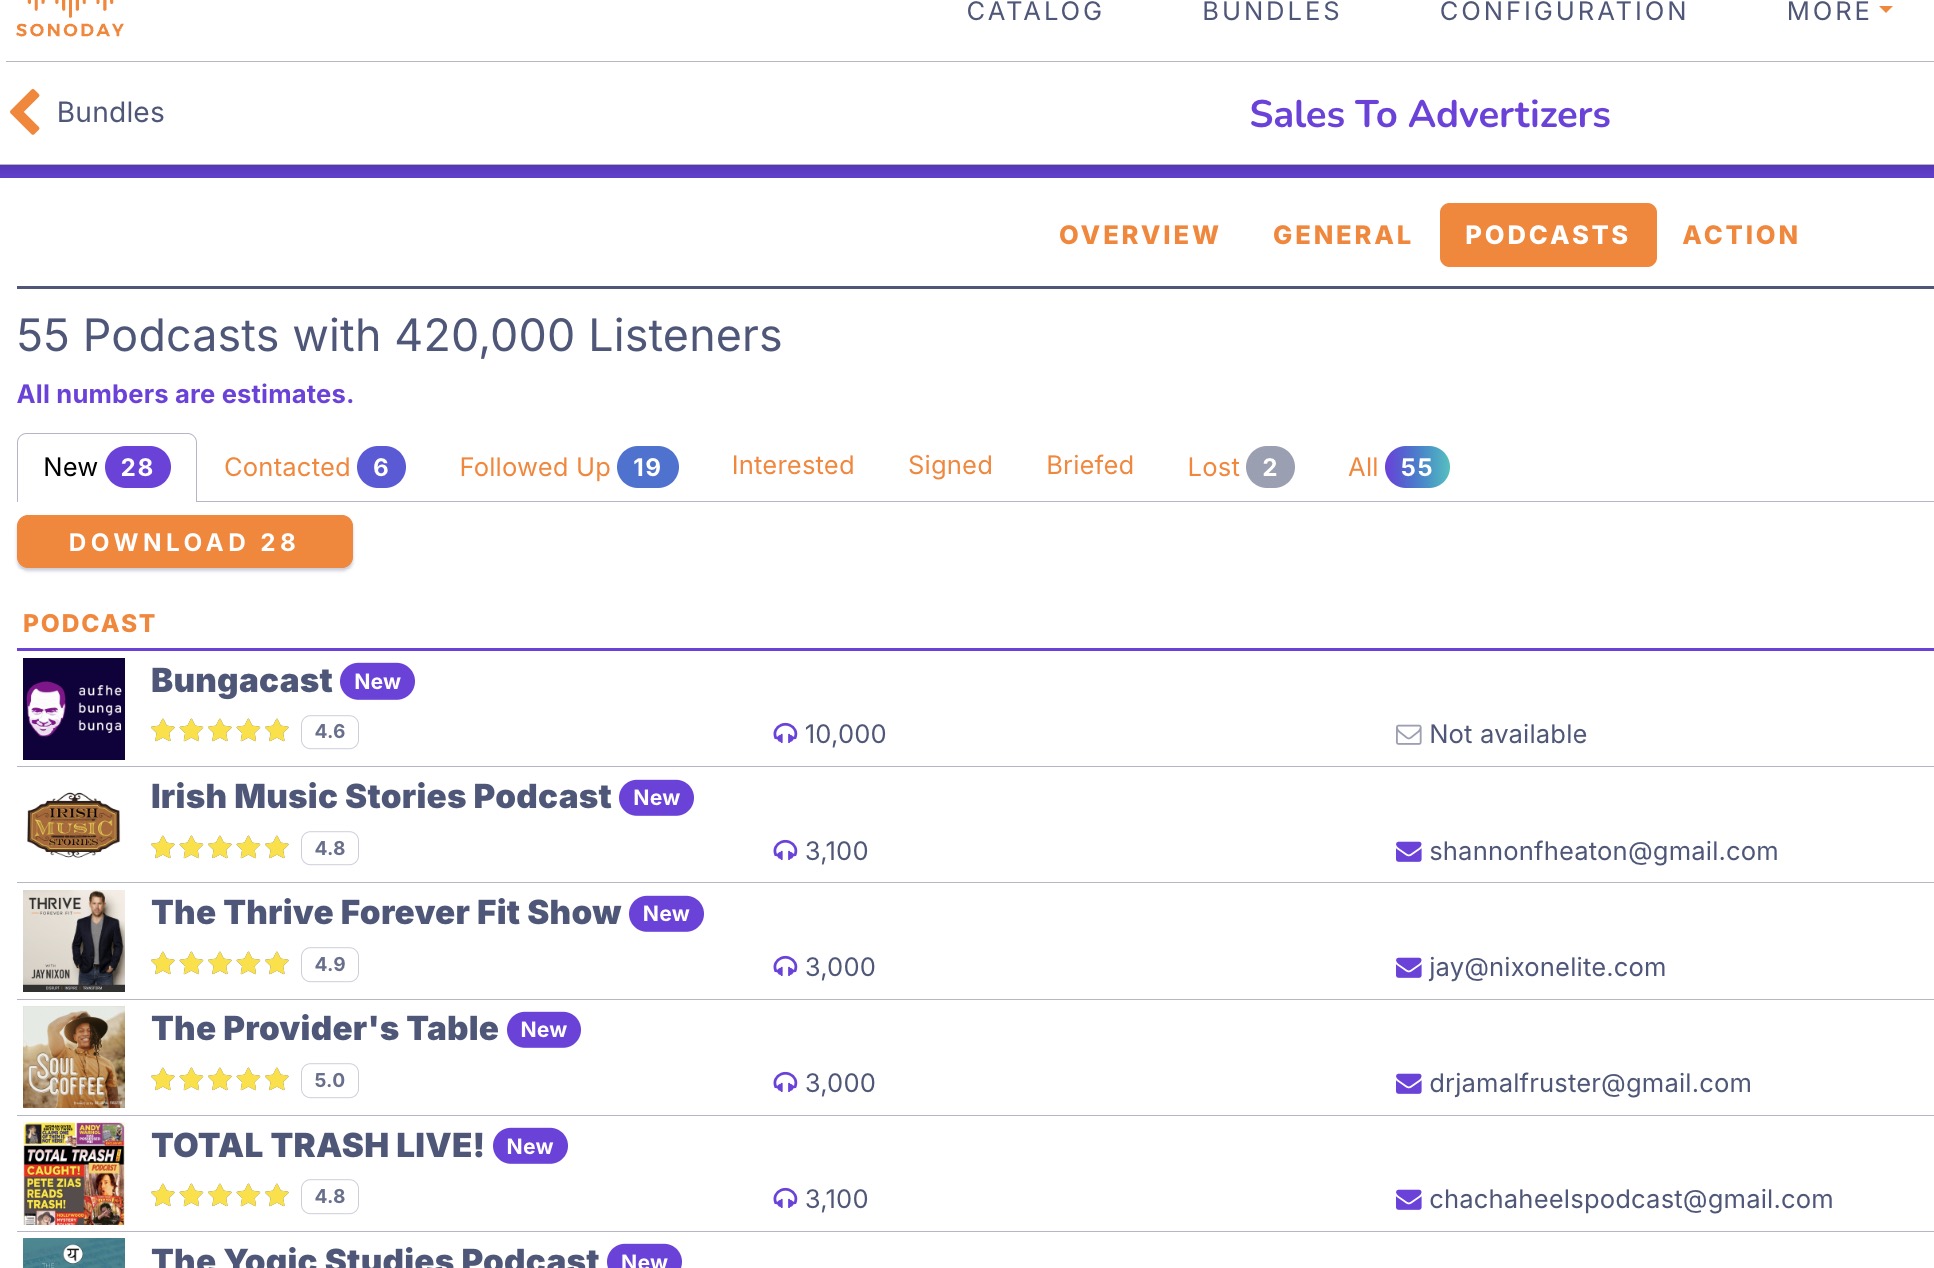This screenshot has height=1268, width=1934.
Task: Click the PODCAST column header
Action: [89, 623]
